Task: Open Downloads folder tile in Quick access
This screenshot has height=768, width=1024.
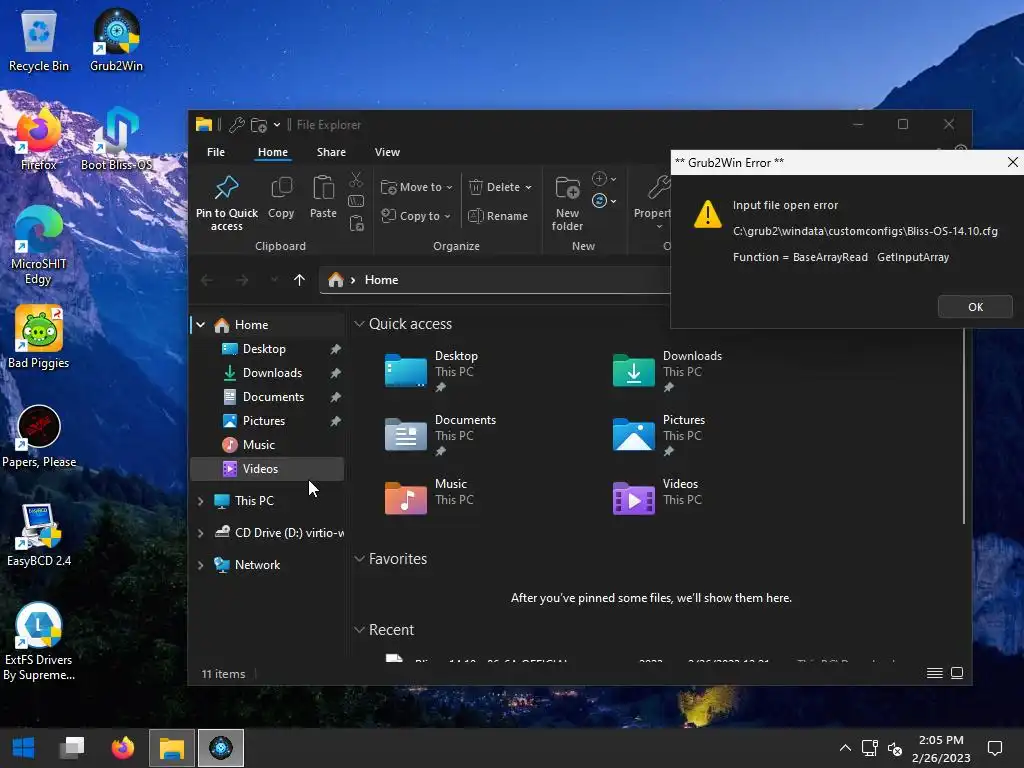Action: (667, 371)
